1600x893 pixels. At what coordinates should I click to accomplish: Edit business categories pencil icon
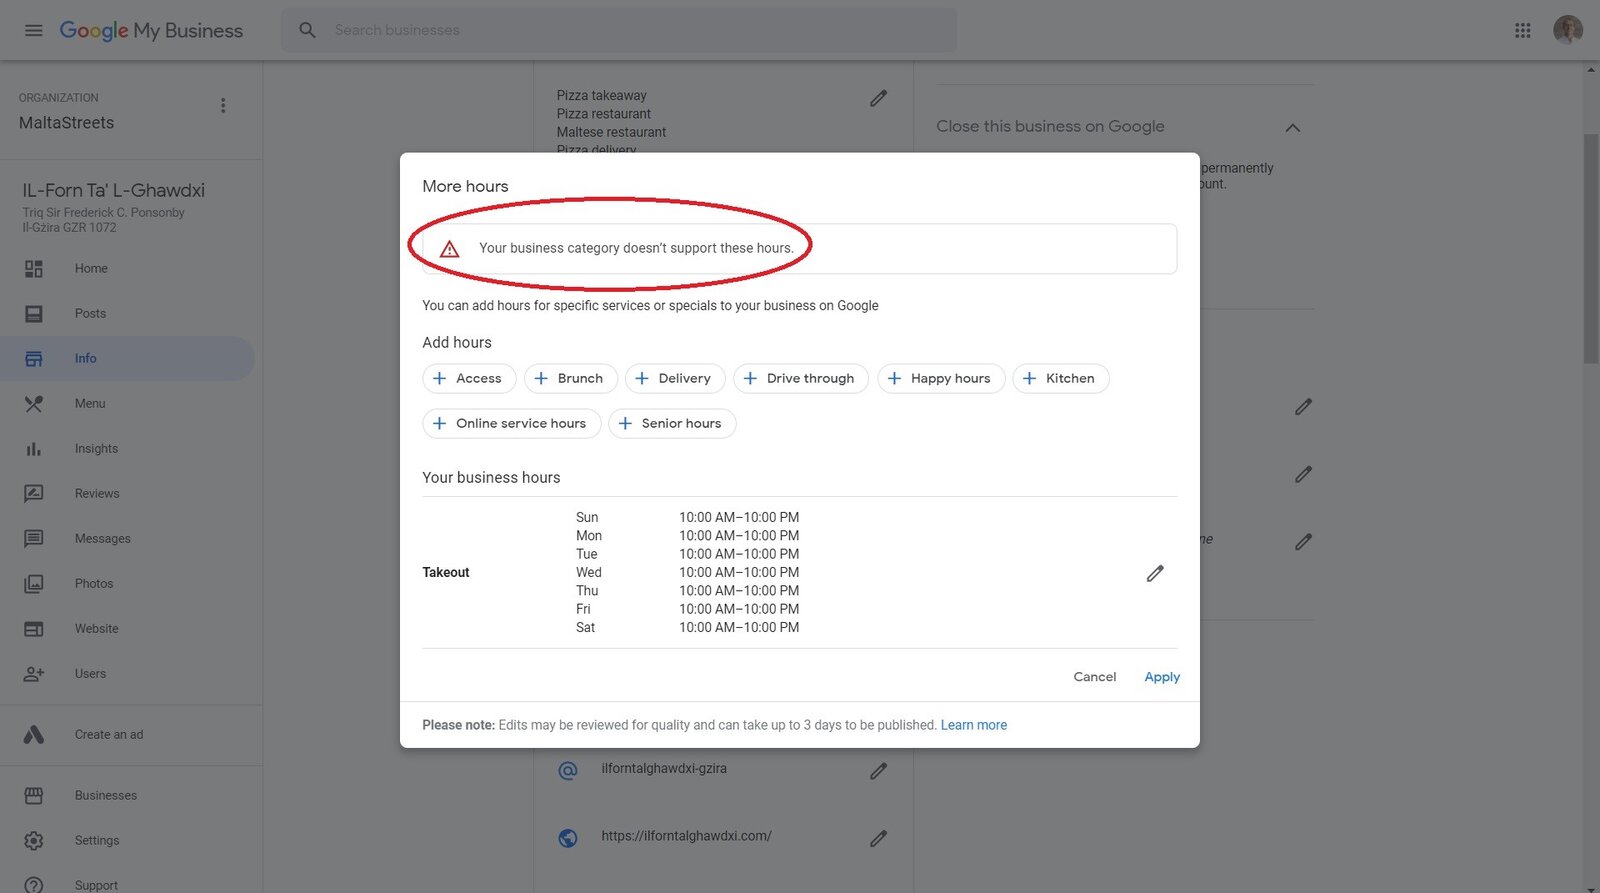[878, 98]
